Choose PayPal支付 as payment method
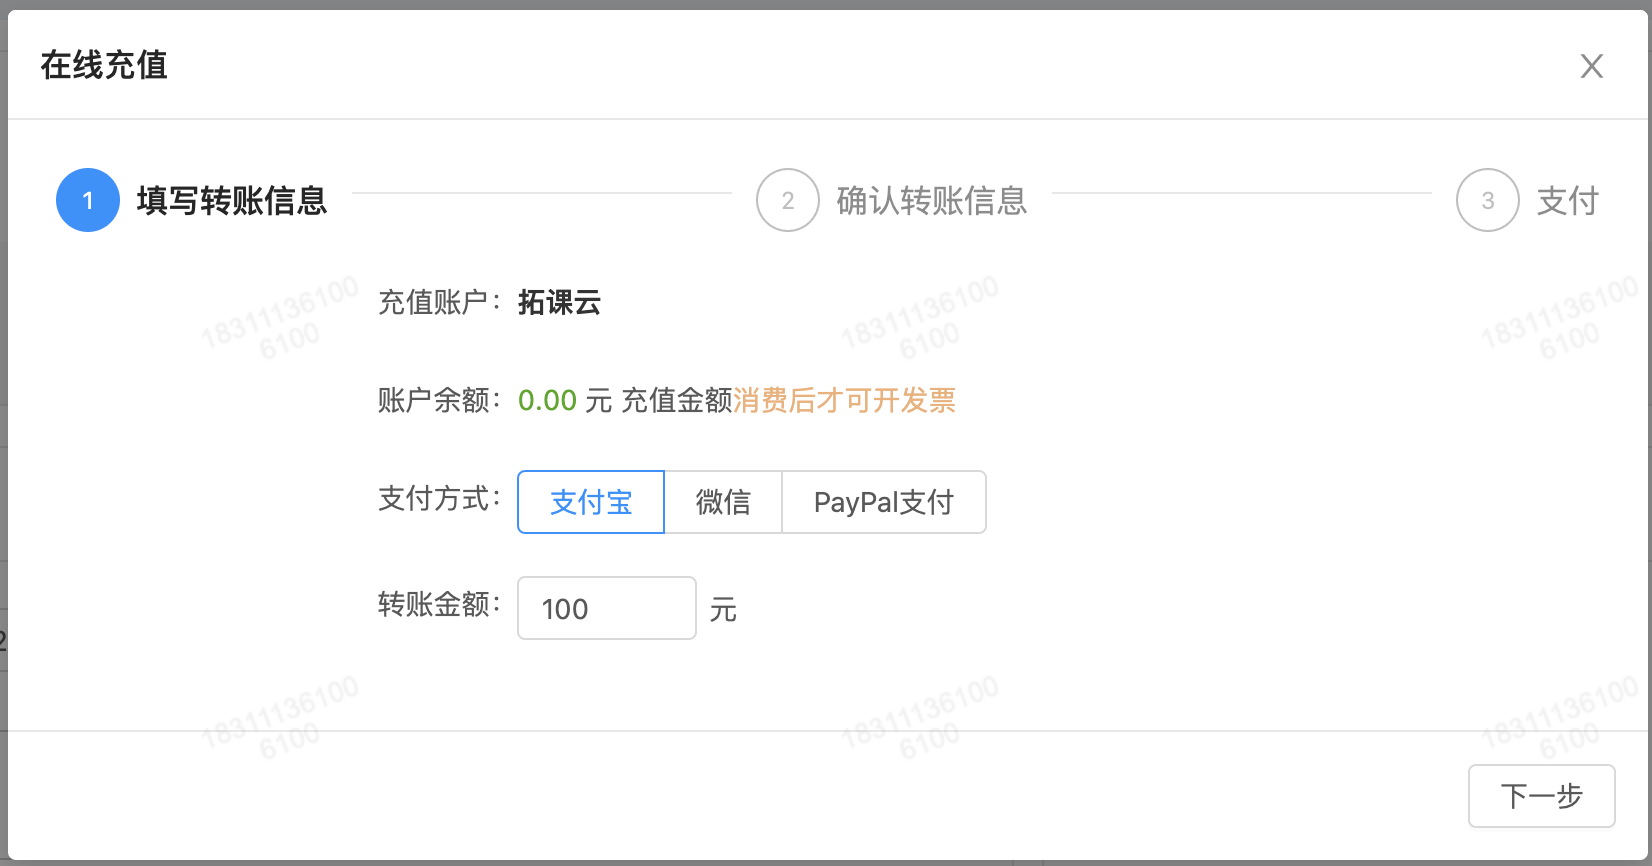 click(x=884, y=502)
